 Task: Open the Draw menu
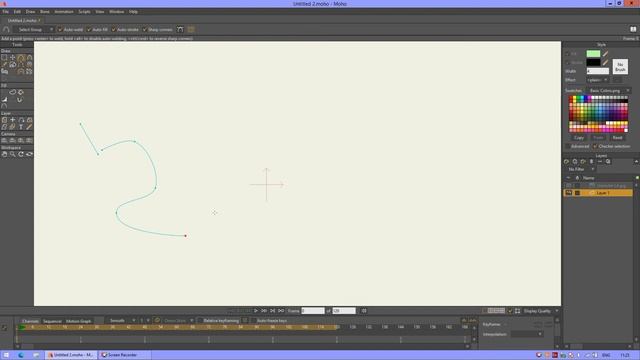click(30, 12)
